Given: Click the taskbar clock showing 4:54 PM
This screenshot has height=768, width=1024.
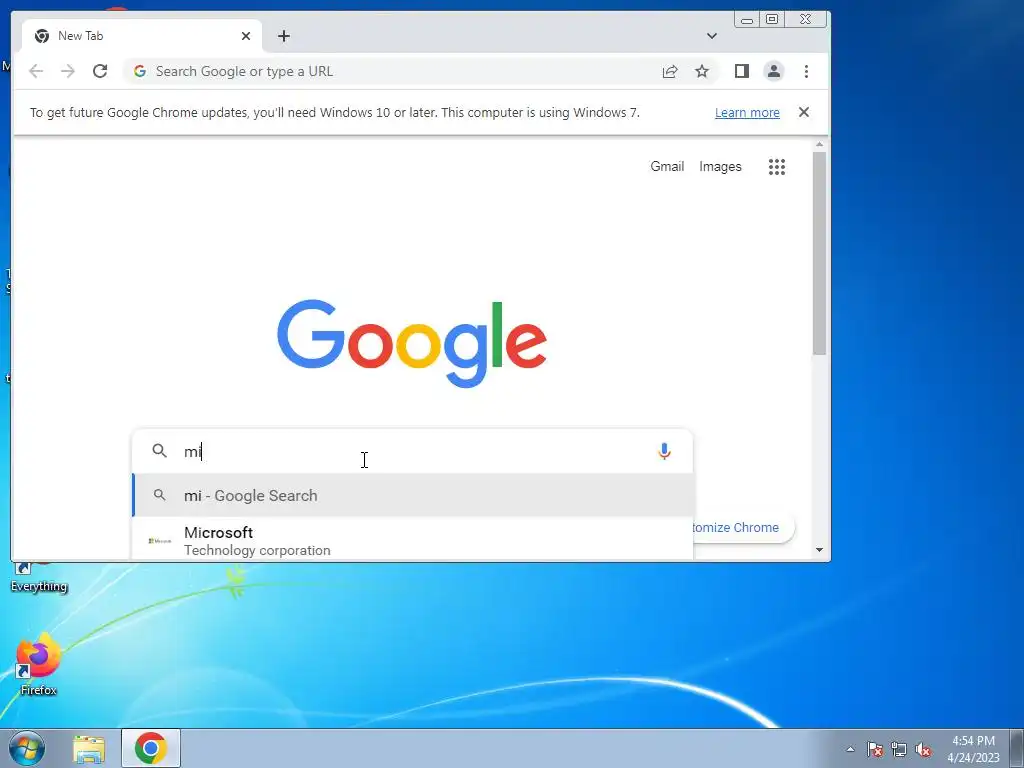Looking at the screenshot, I should point(973,749).
